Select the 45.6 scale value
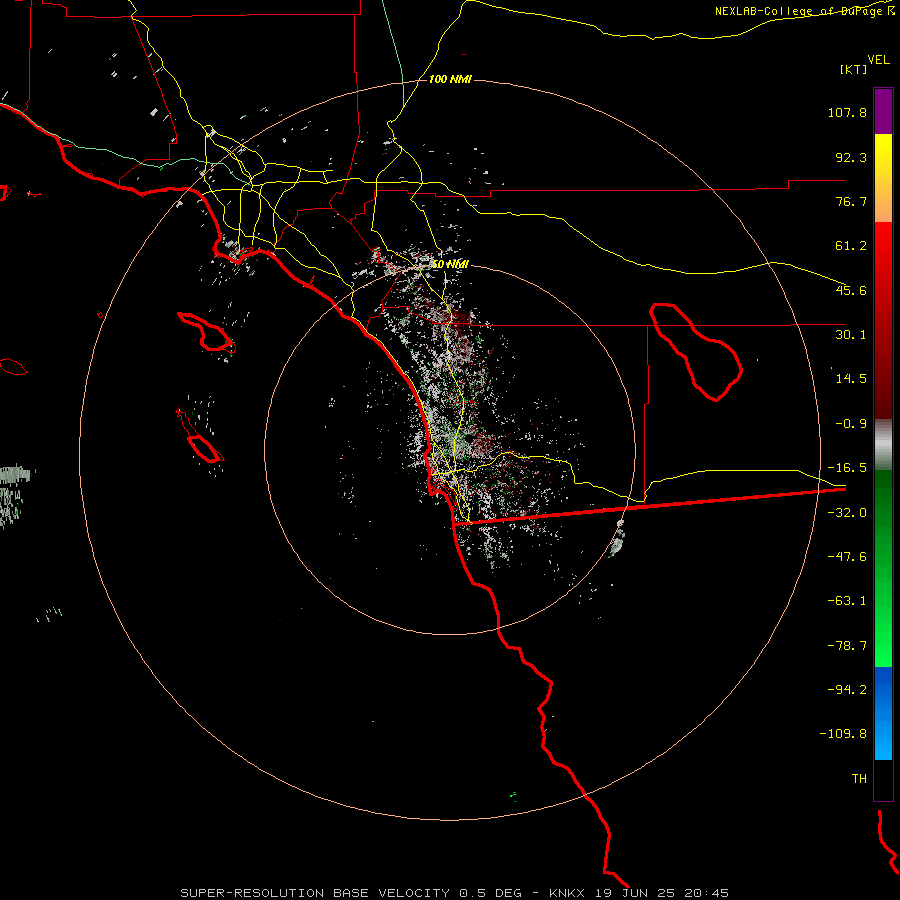This screenshot has width=900, height=900. 851,290
